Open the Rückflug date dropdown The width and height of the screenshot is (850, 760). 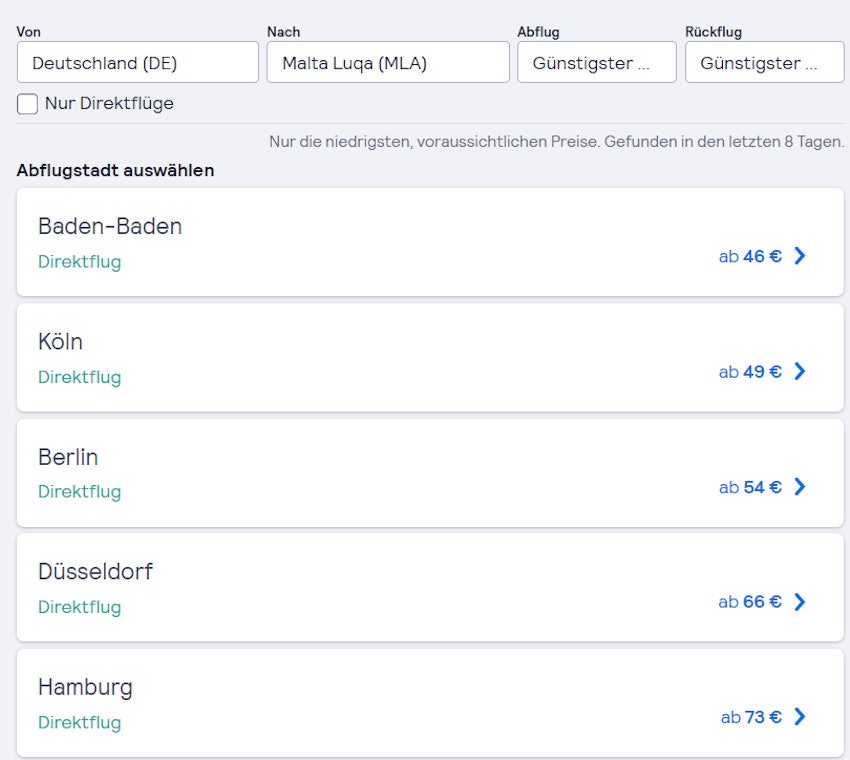(764, 63)
